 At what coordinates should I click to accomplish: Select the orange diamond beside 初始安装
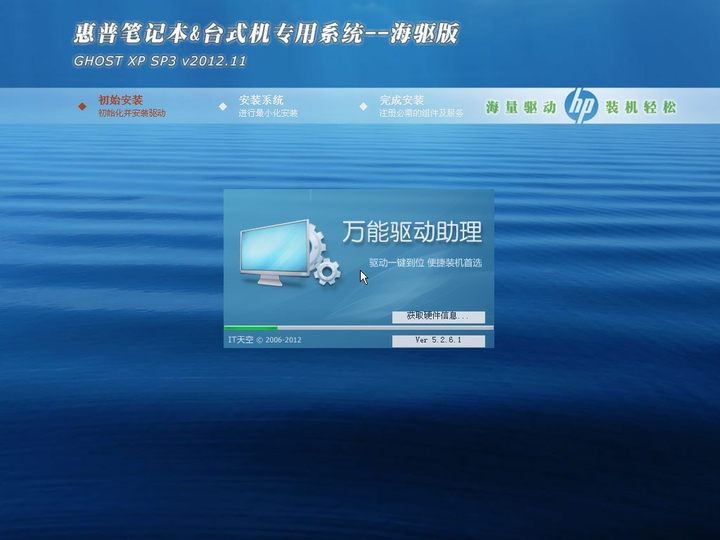pos(82,107)
